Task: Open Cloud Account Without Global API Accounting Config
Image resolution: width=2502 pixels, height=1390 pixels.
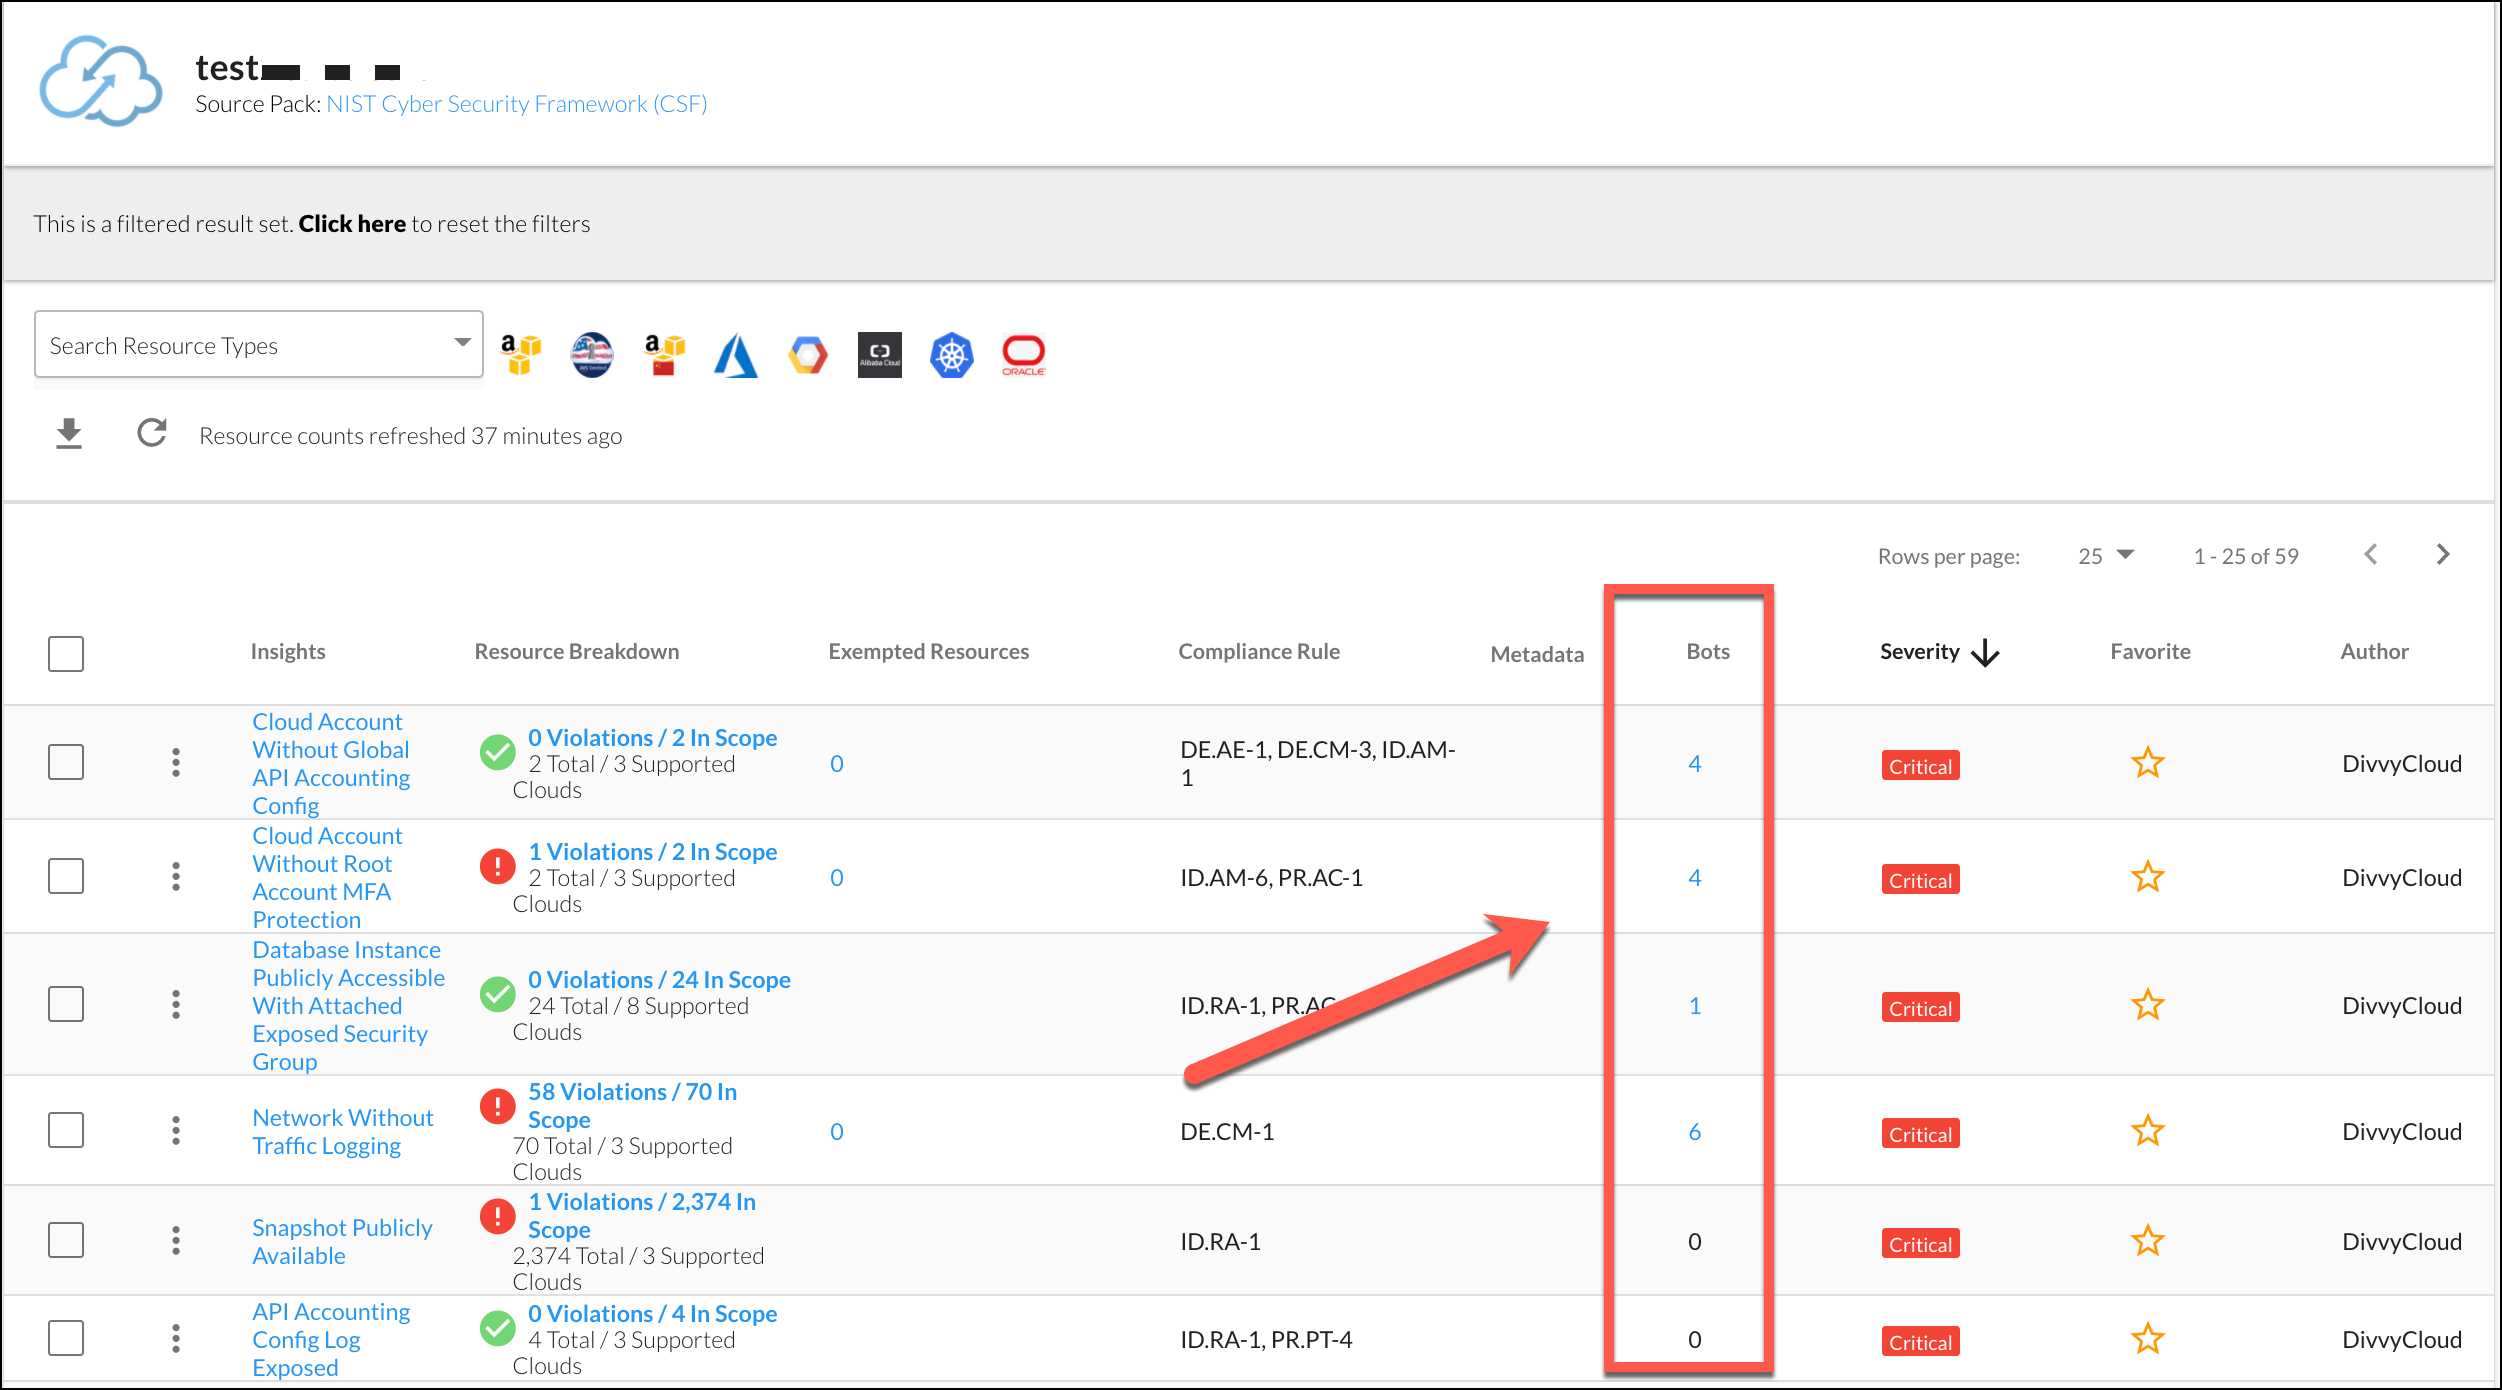Action: pos(331,764)
